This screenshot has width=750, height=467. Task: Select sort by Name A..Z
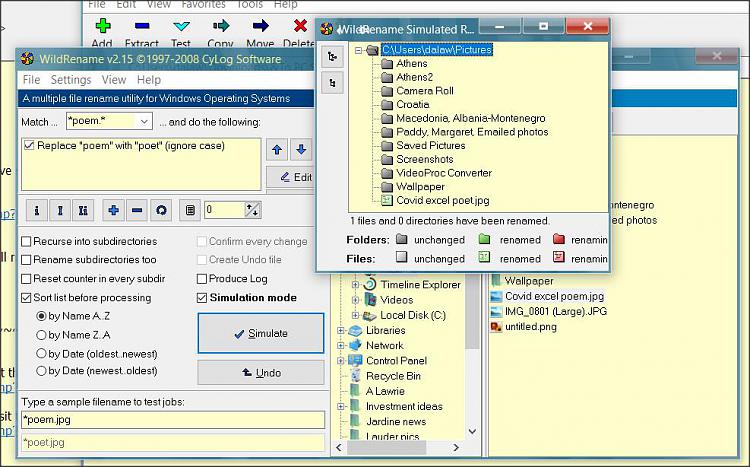pyautogui.click(x=42, y=316)
